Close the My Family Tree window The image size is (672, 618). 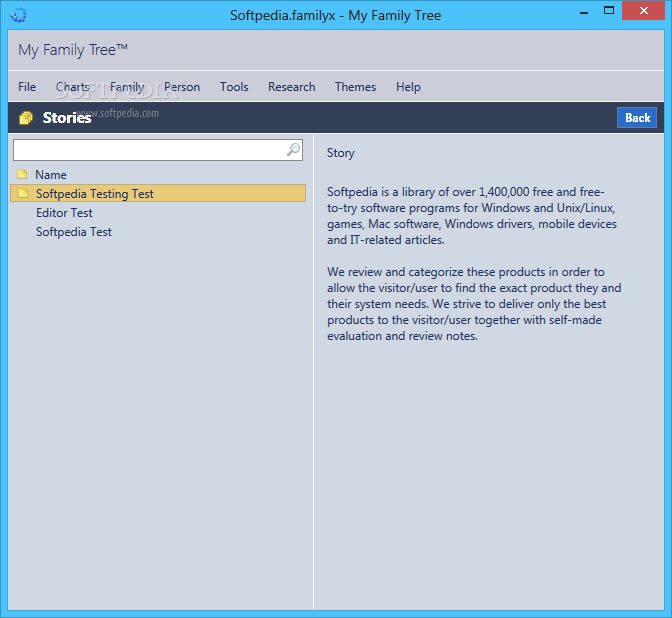pos(643,11)
